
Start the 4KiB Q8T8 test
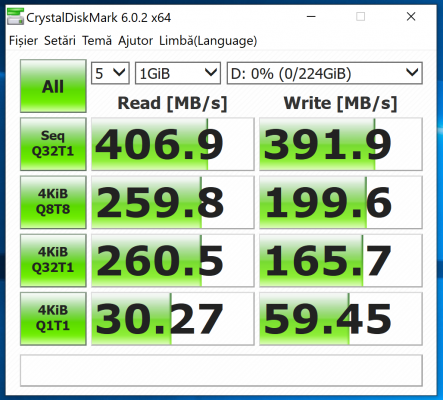point(53,202)
